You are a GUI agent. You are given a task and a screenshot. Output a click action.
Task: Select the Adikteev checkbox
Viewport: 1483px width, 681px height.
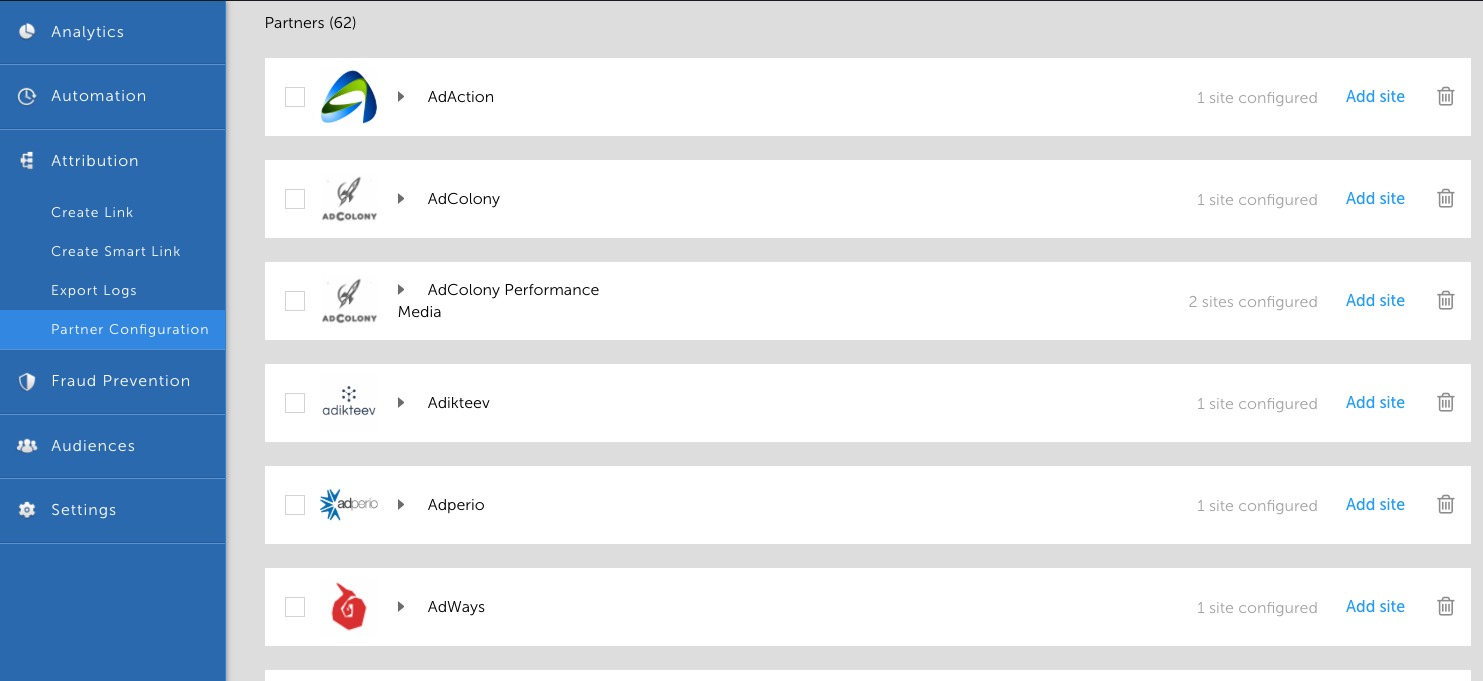point(295,403)
